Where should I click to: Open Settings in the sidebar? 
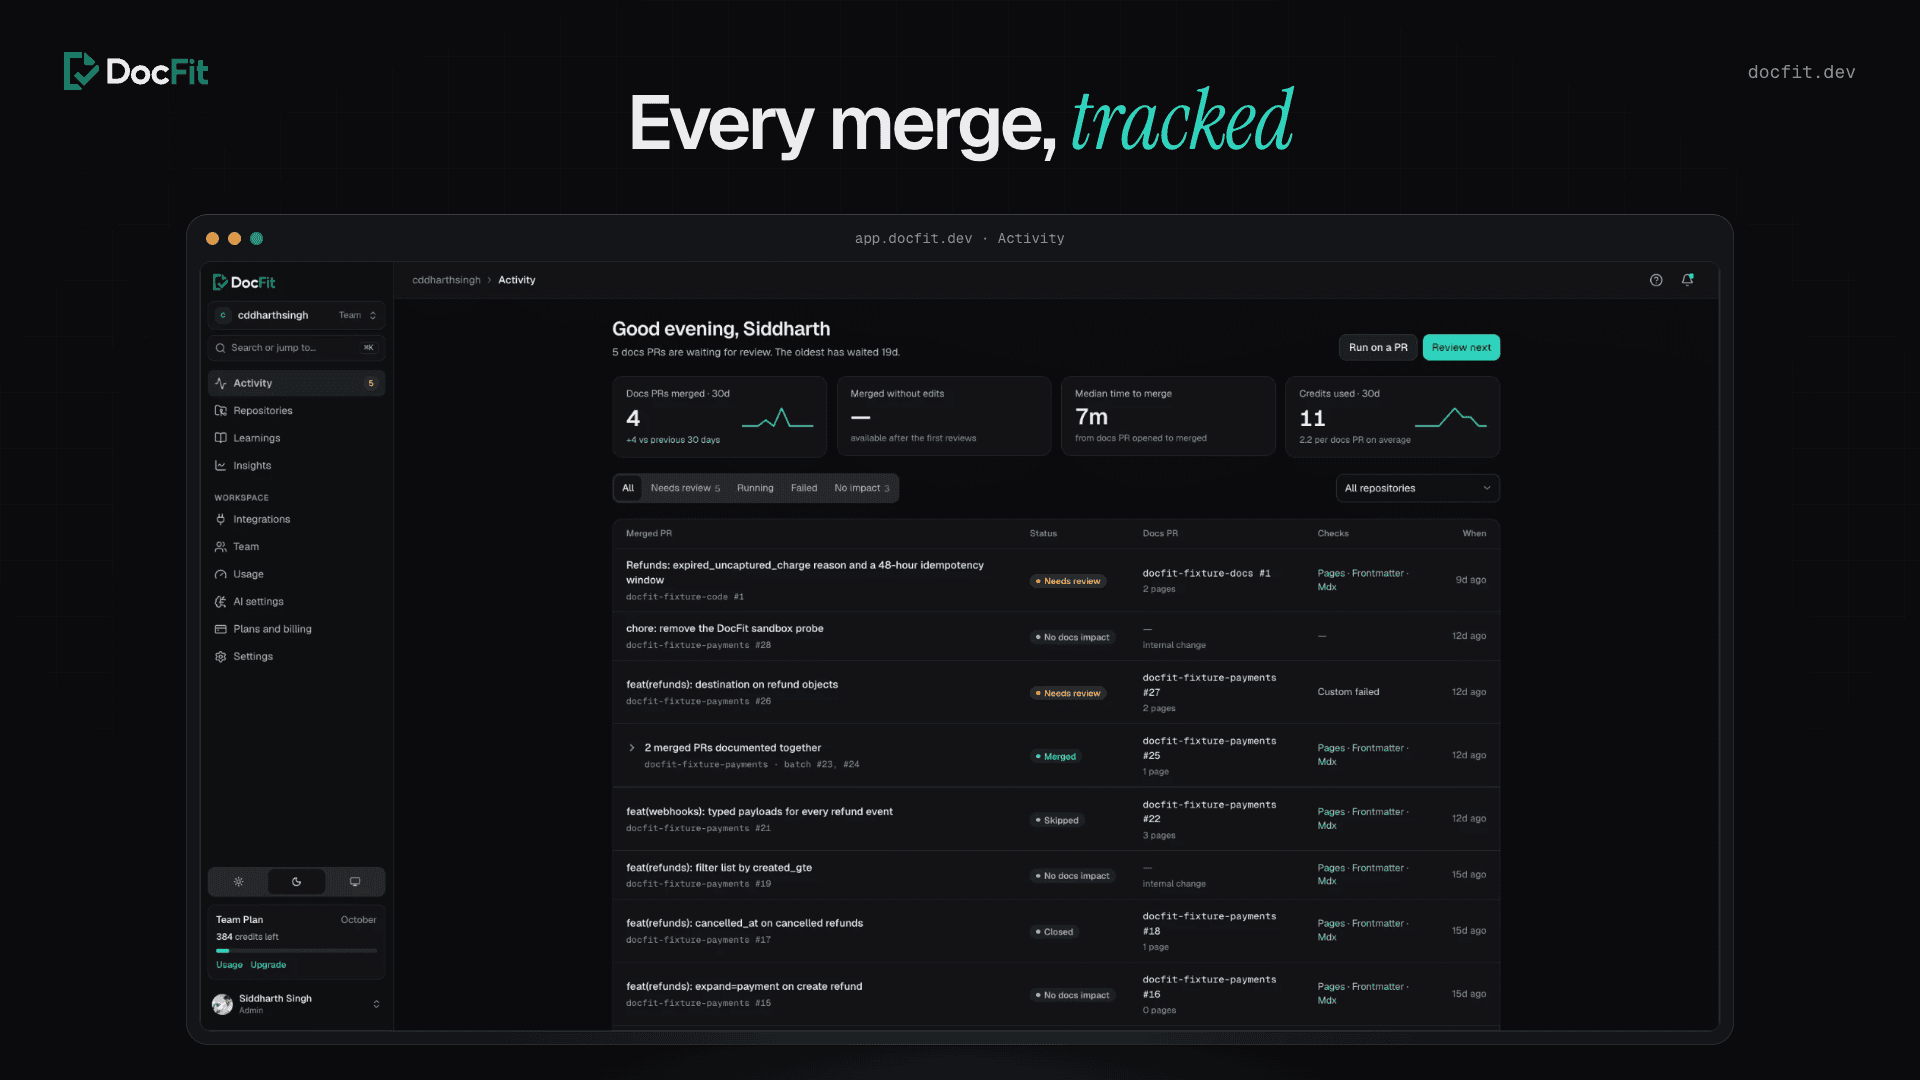pyautogui.click(x=296, y=657)
